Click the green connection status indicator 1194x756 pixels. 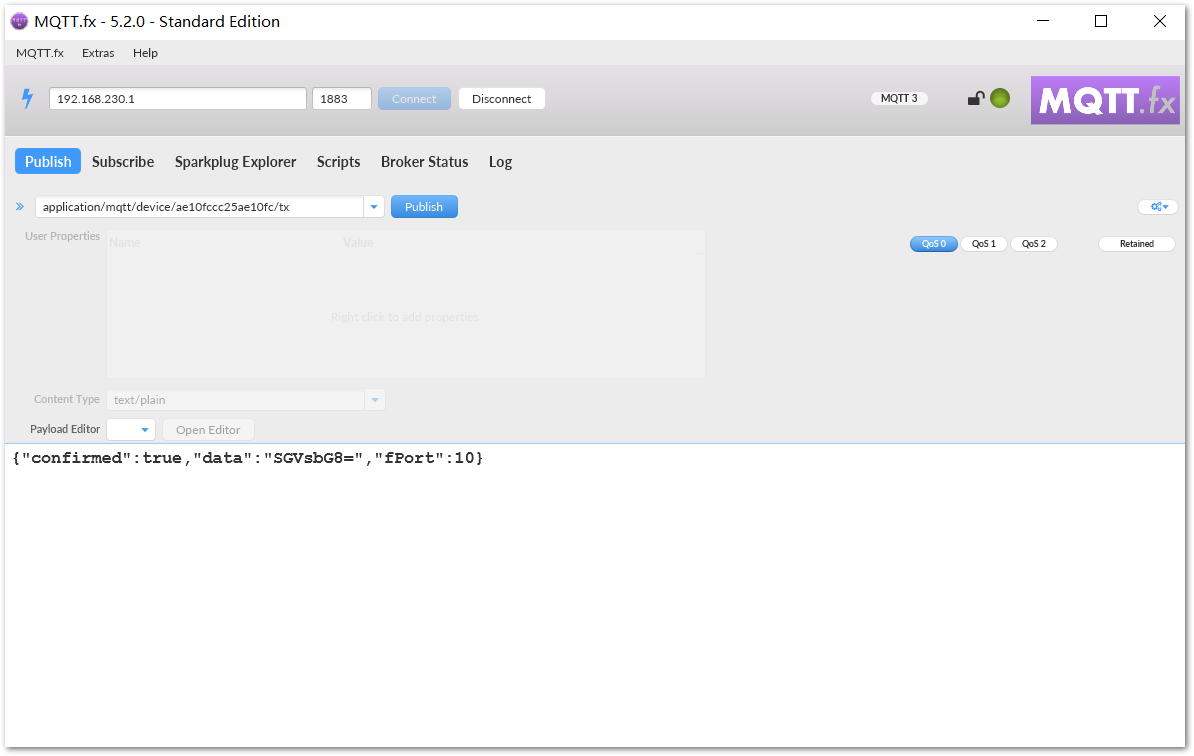click(1000, 98)
